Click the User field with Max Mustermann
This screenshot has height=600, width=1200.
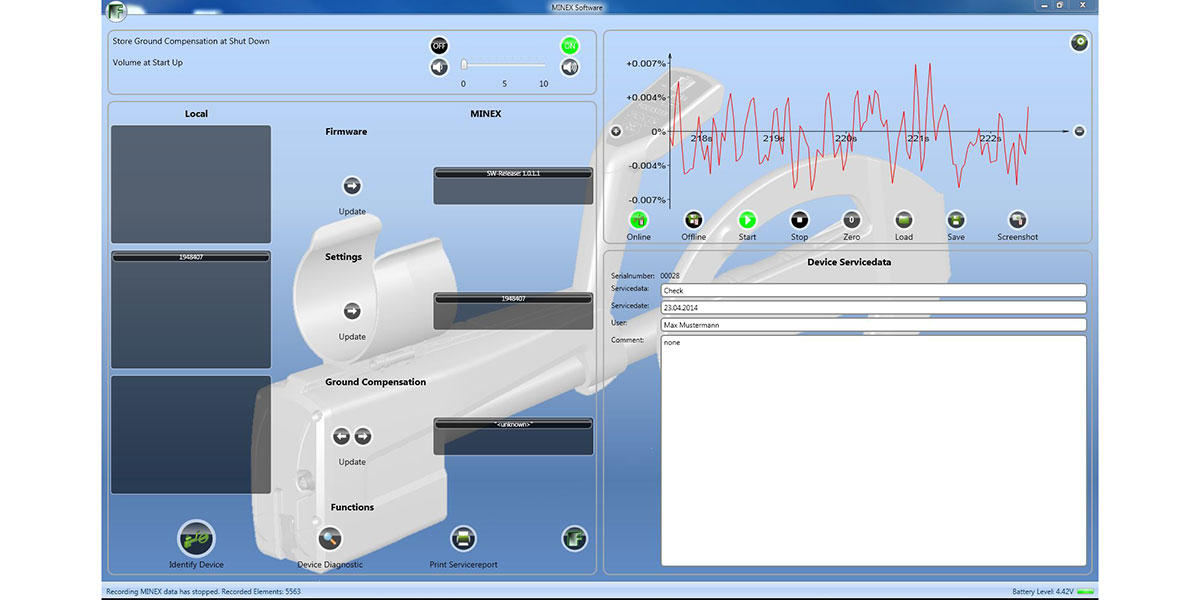pyautogui.click(x=873, y=325)
